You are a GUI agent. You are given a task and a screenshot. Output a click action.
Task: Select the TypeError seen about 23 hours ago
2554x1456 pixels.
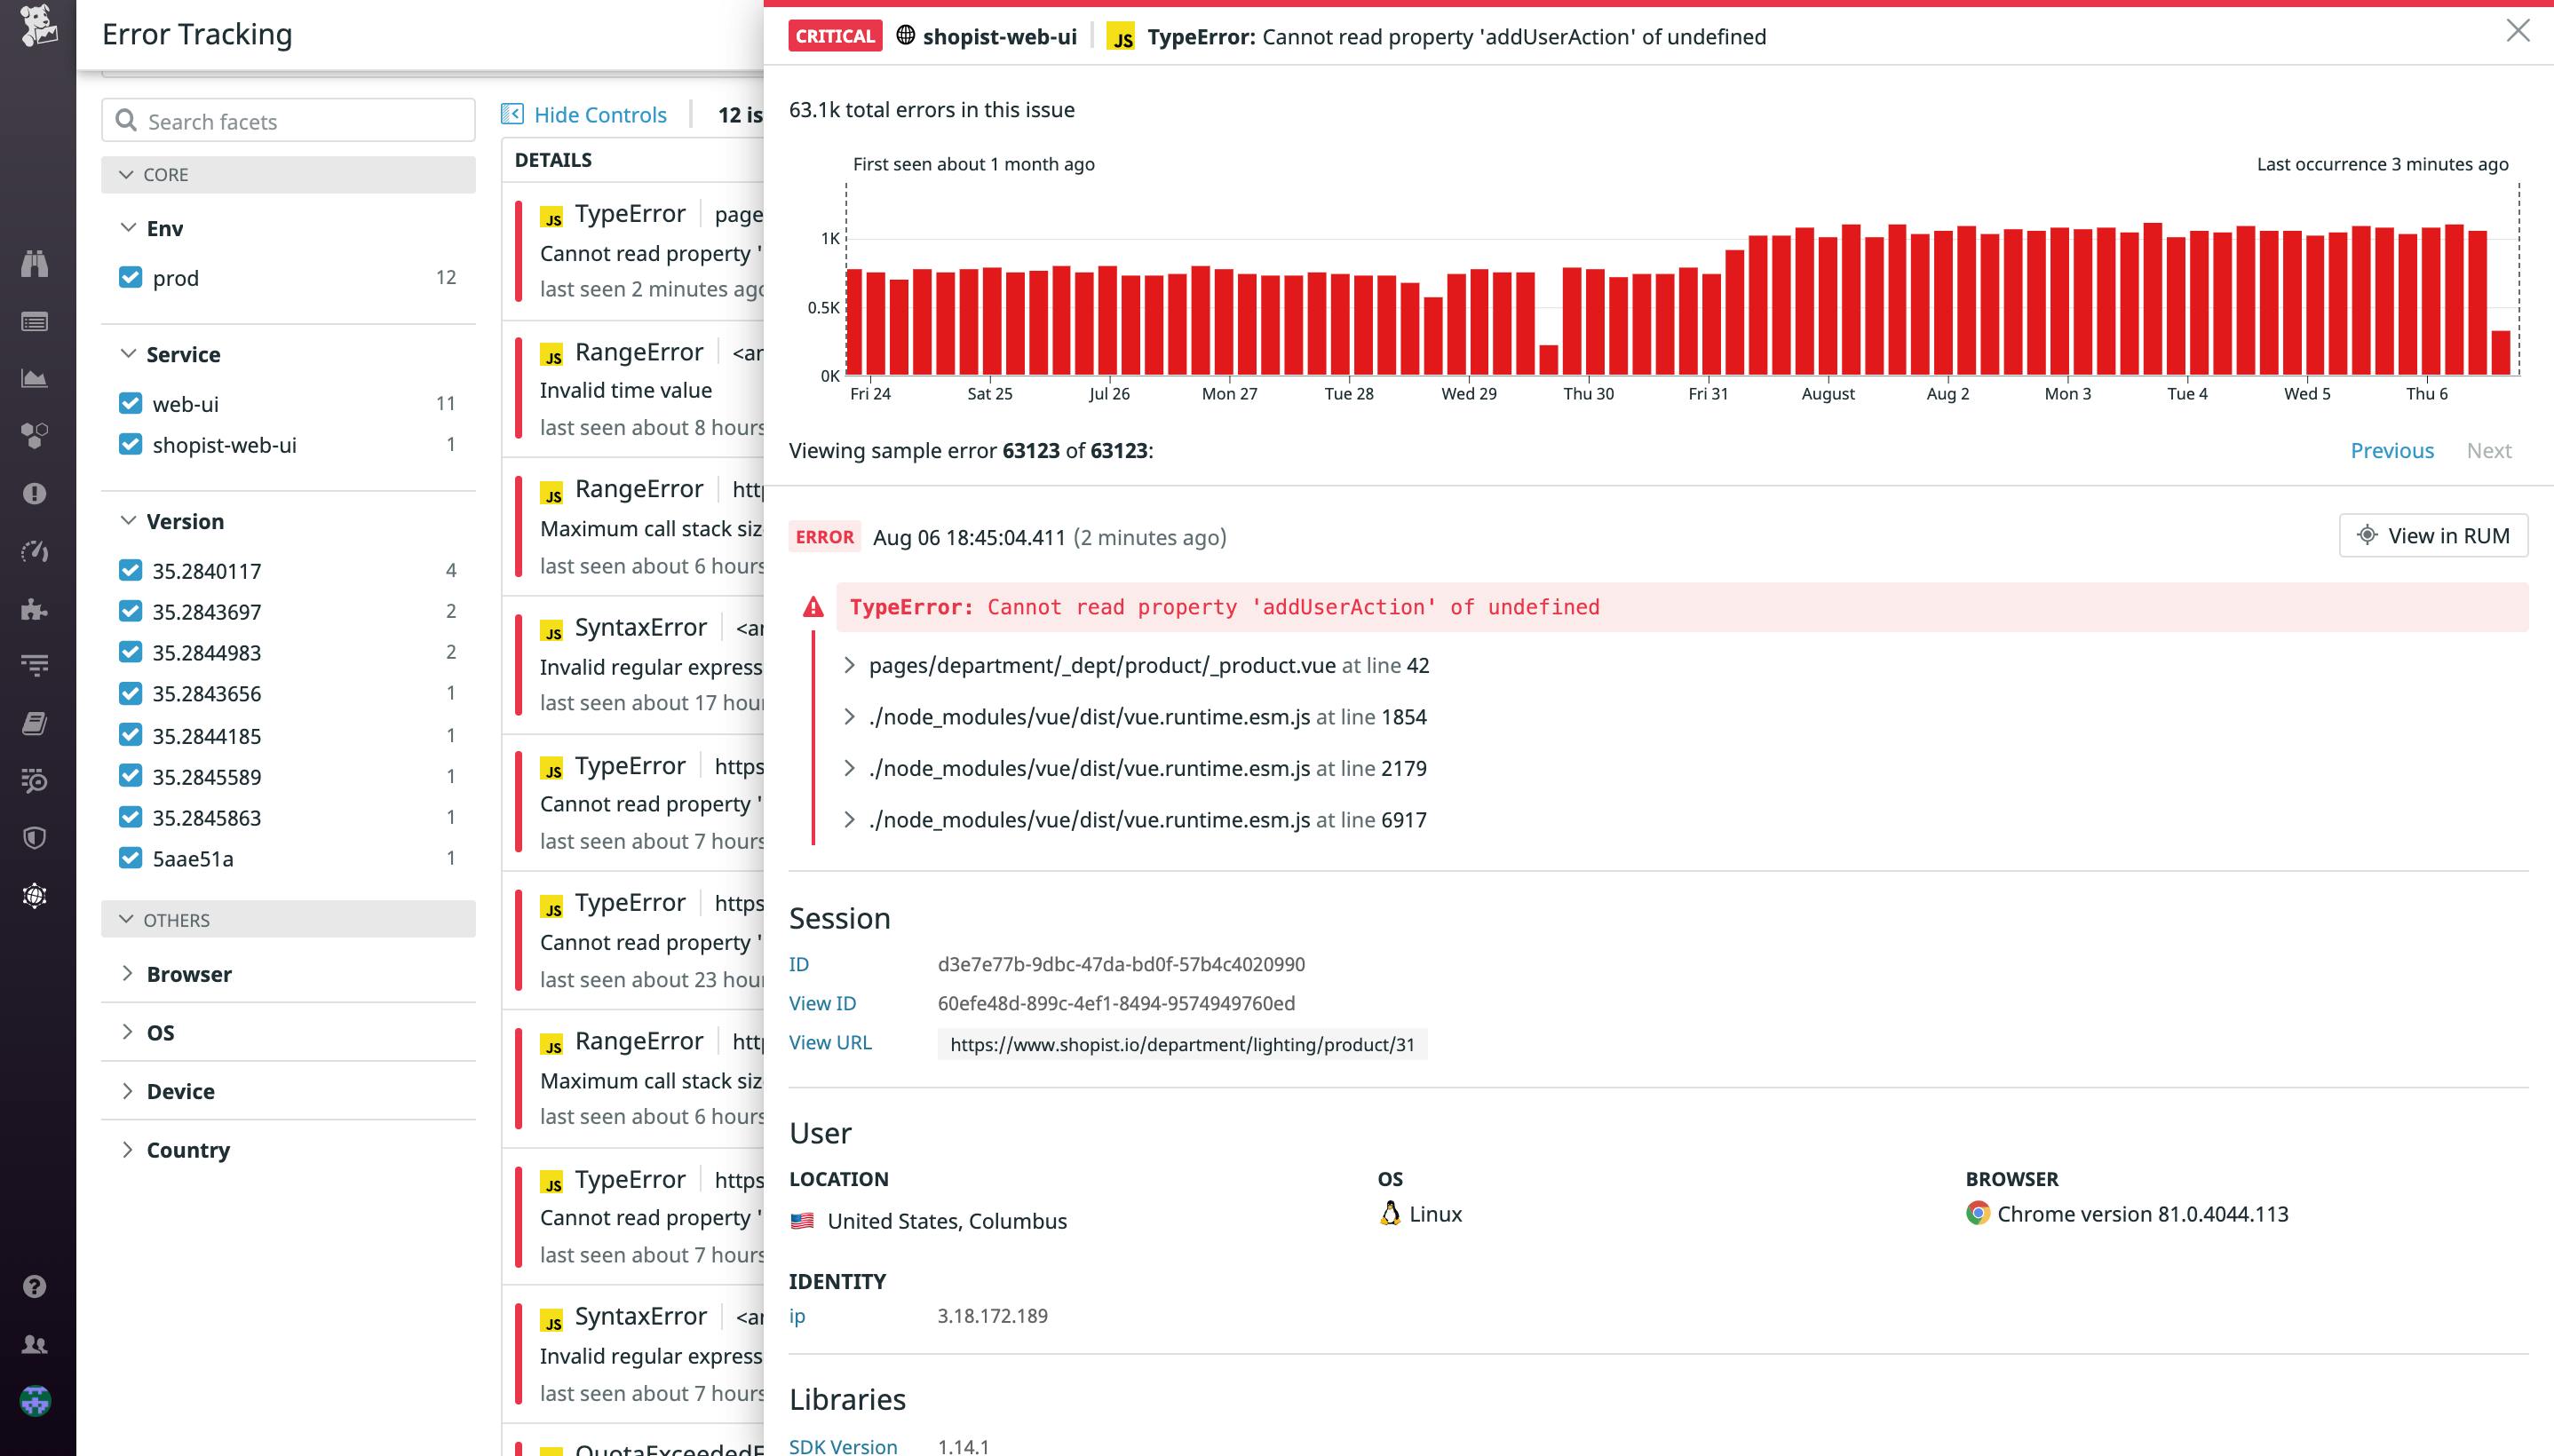(634, 941)
